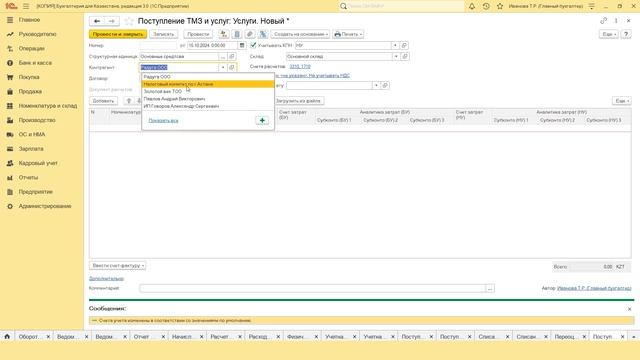Open Структурная единица selection ellipsis

click(222, 56)
